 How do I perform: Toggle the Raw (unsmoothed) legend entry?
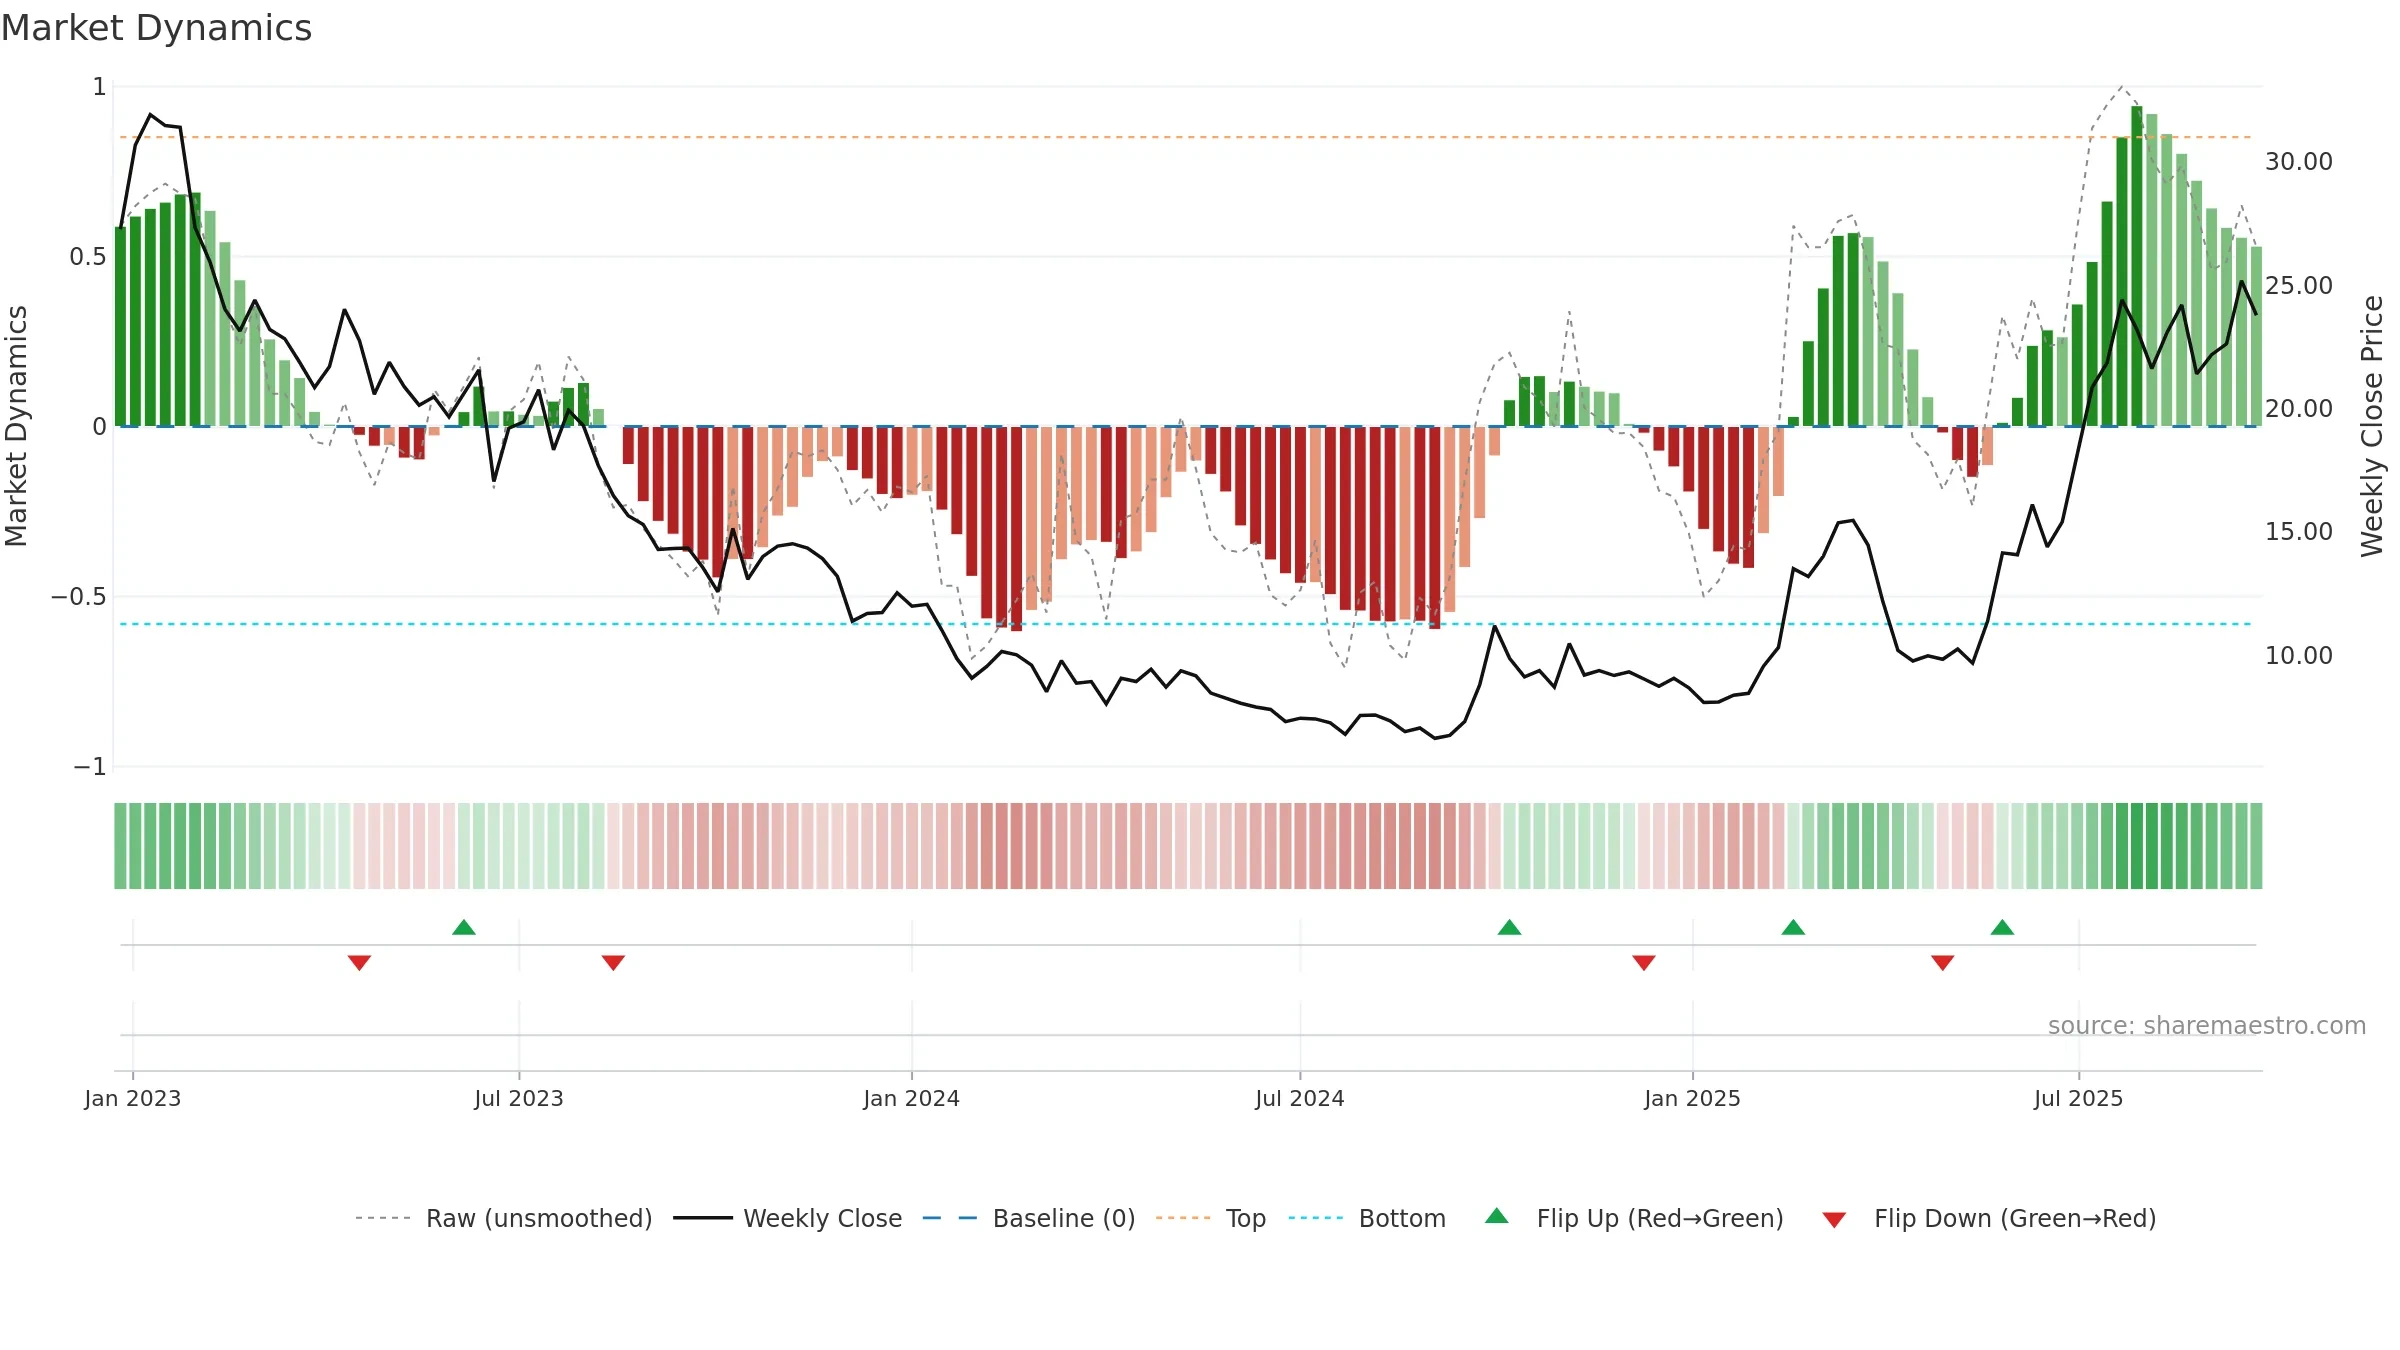(x=503, y=1218)
